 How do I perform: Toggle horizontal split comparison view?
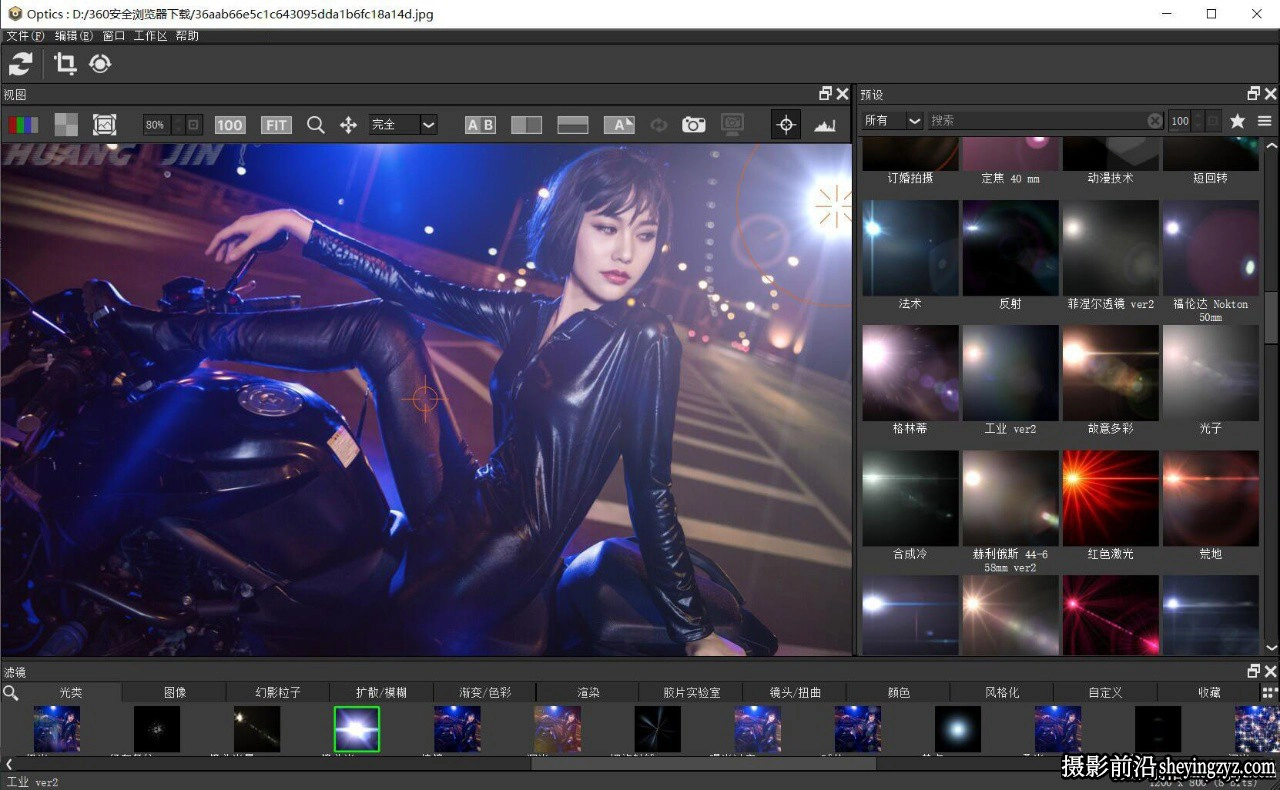[x=573, y=125]
